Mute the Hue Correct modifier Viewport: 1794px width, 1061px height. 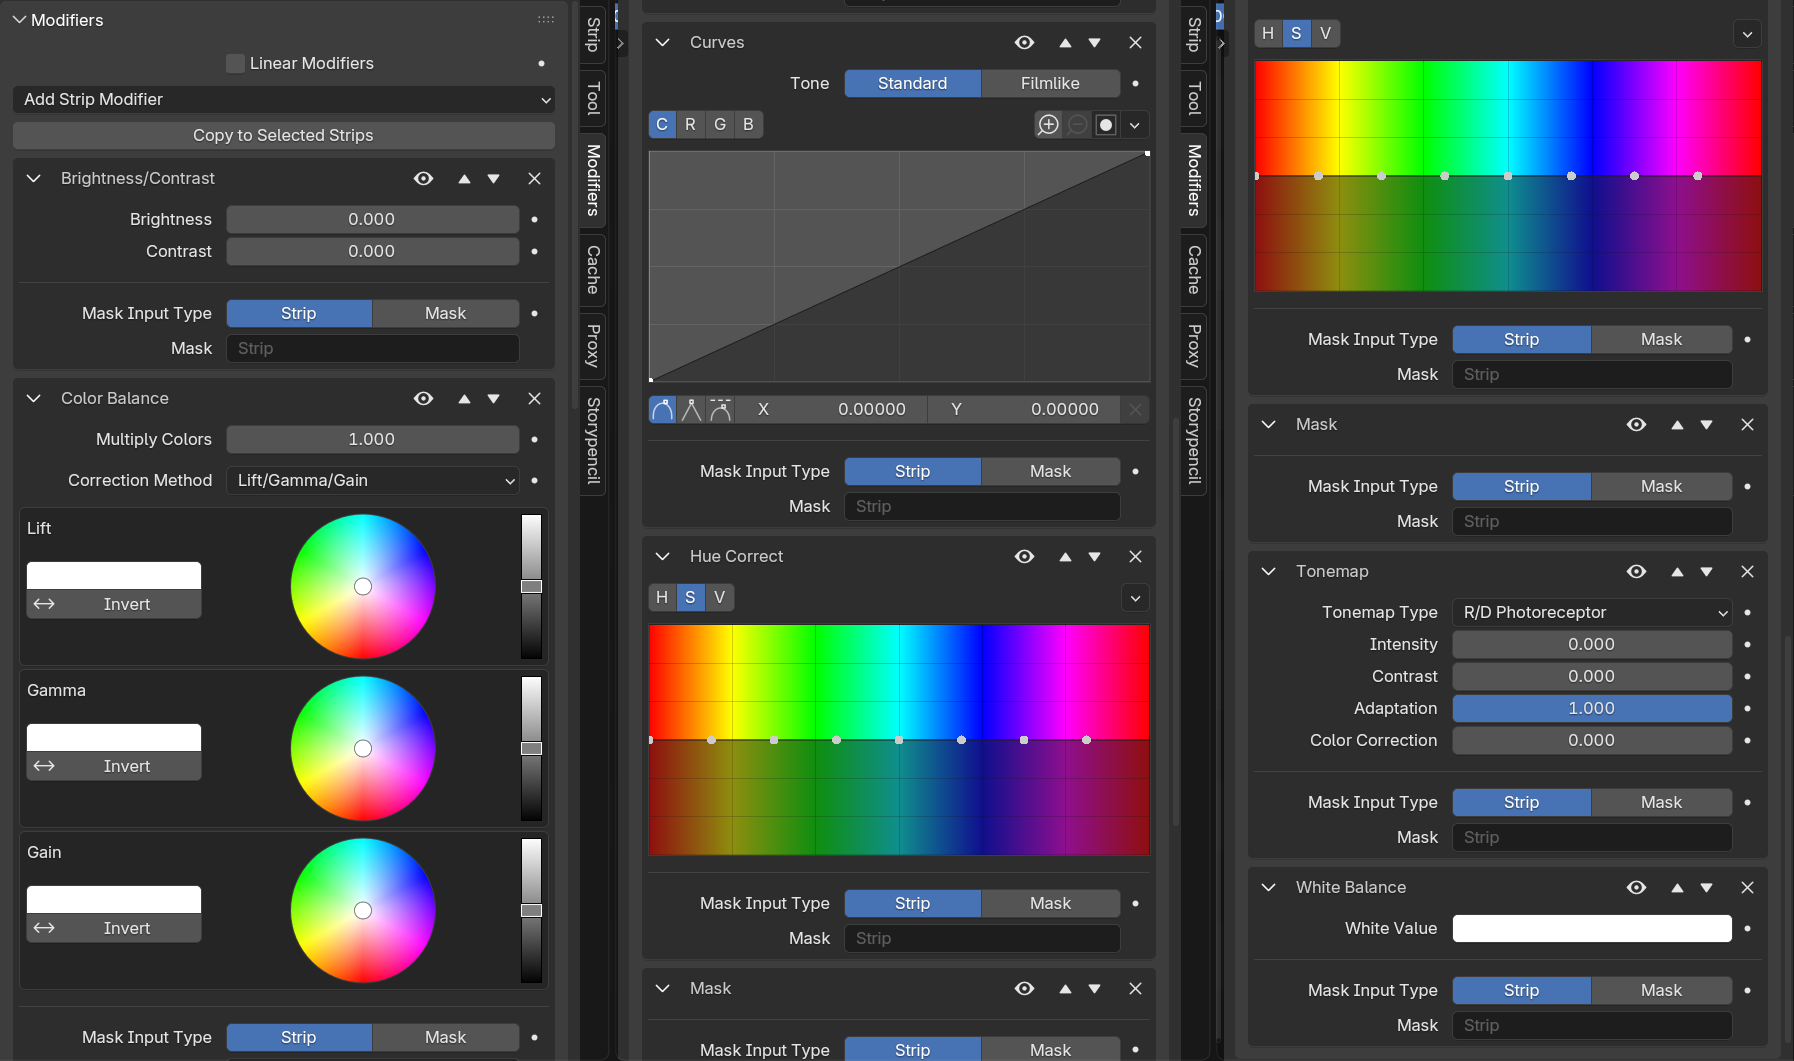click(x=1025, y=556)
